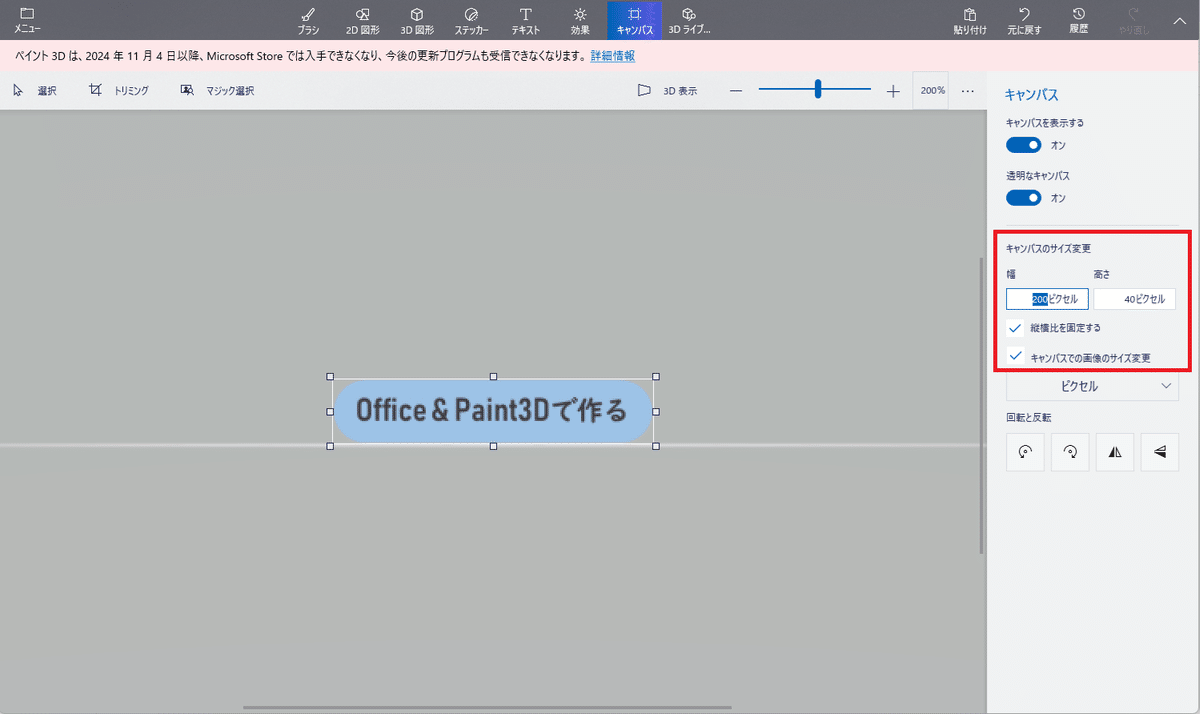1200x714 pixels.
Task: Rotate canvas left button
Action: coord(1025,452)
